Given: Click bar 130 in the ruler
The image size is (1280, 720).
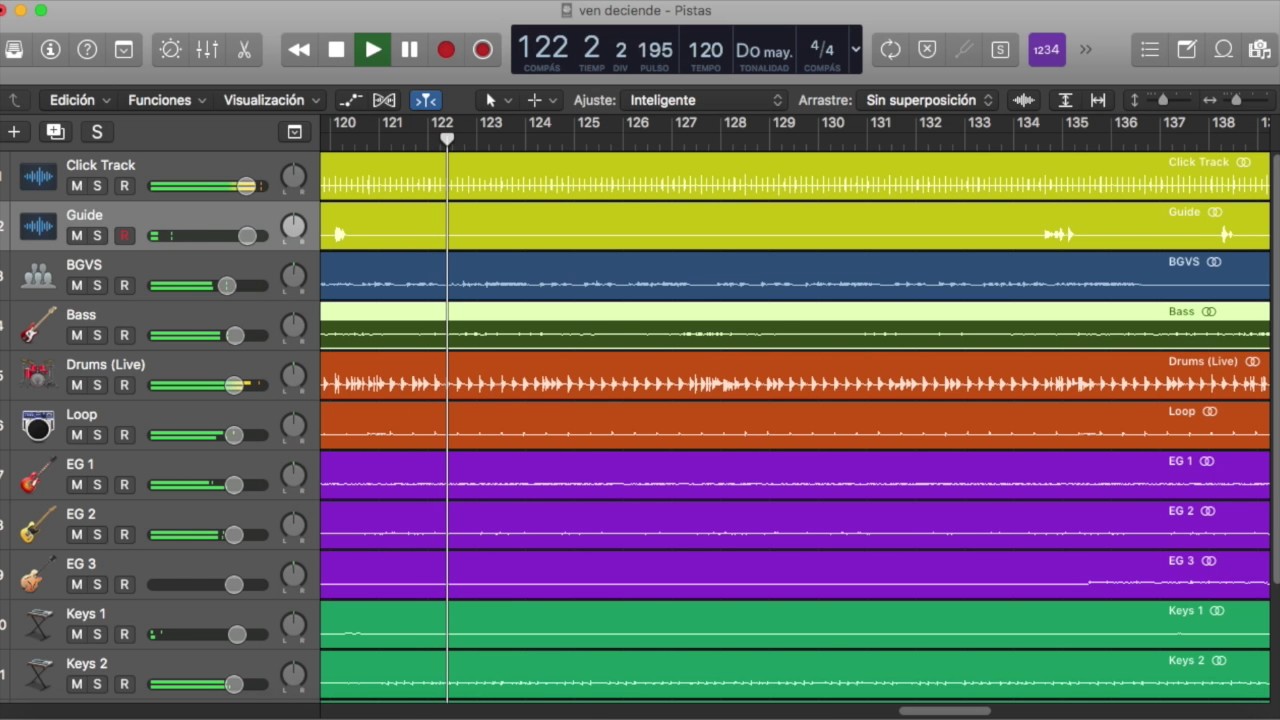Looking at the screenshot, I should (x=832, y=123).
